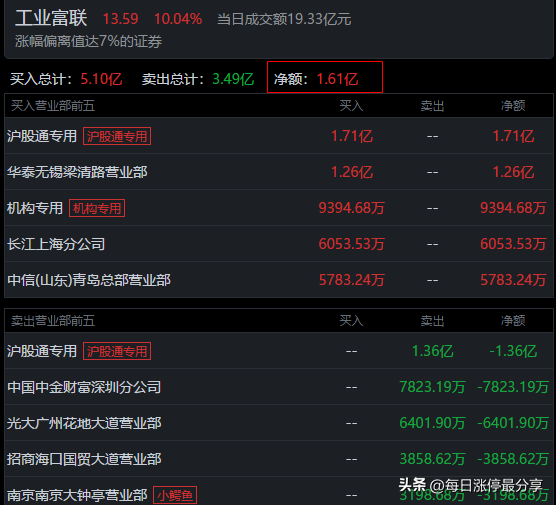
Task: Click 卖出 column header in sell table
Action: pos(432,321)
